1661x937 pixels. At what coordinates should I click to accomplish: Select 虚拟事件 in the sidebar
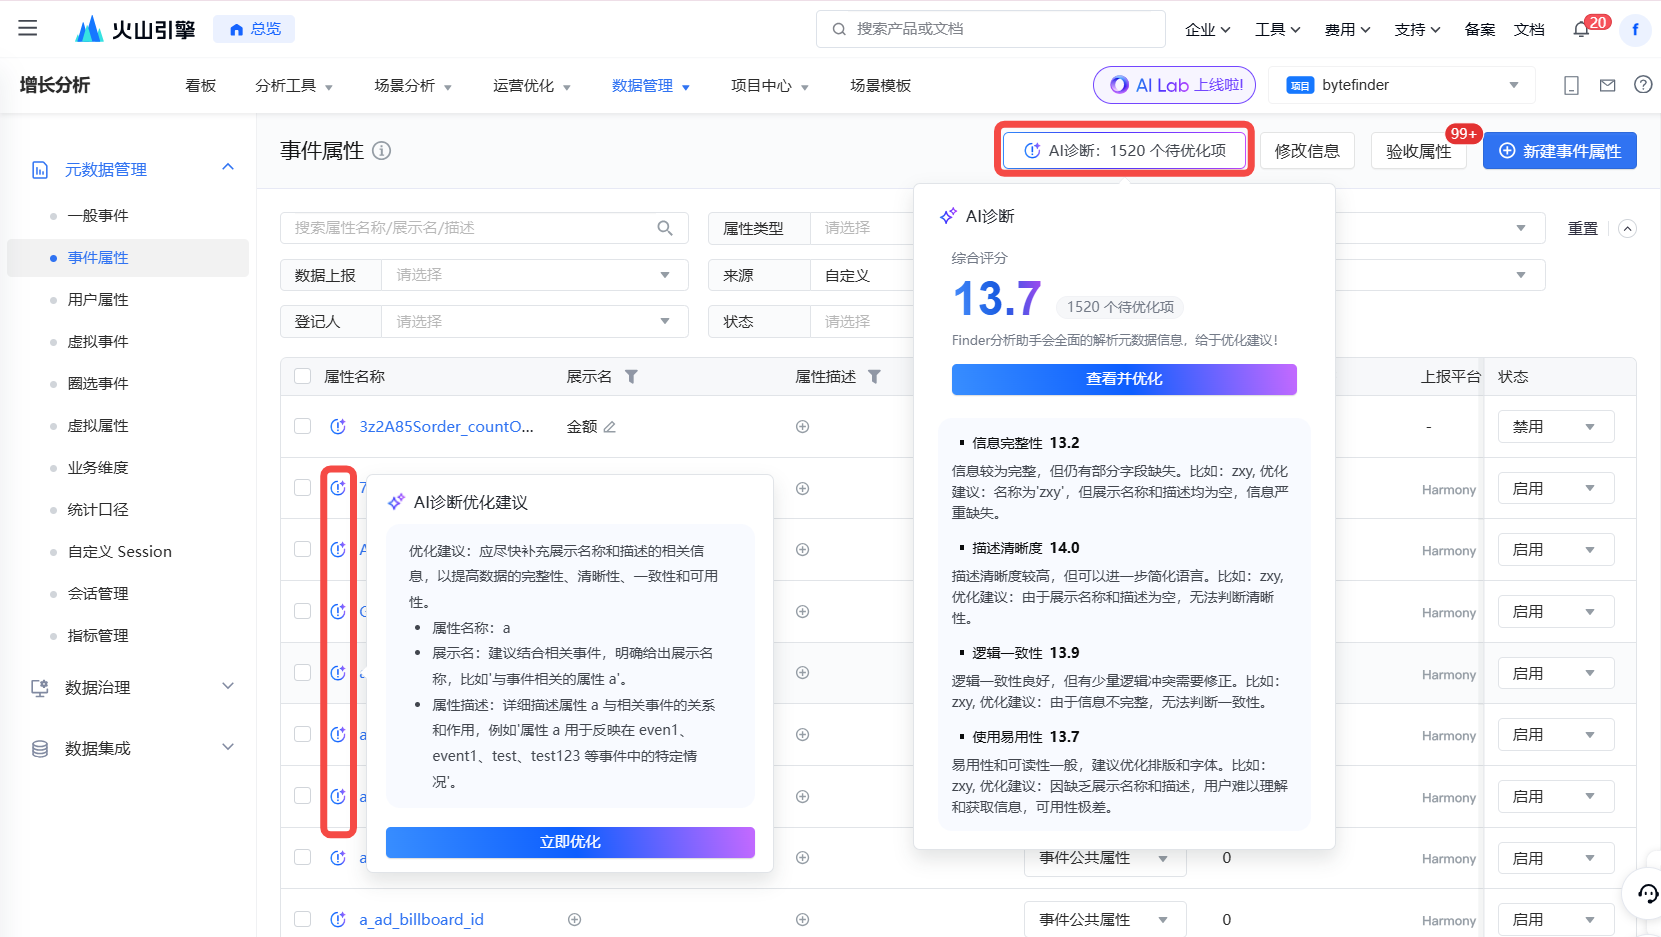pyautogui.click(x=98, y=342)
